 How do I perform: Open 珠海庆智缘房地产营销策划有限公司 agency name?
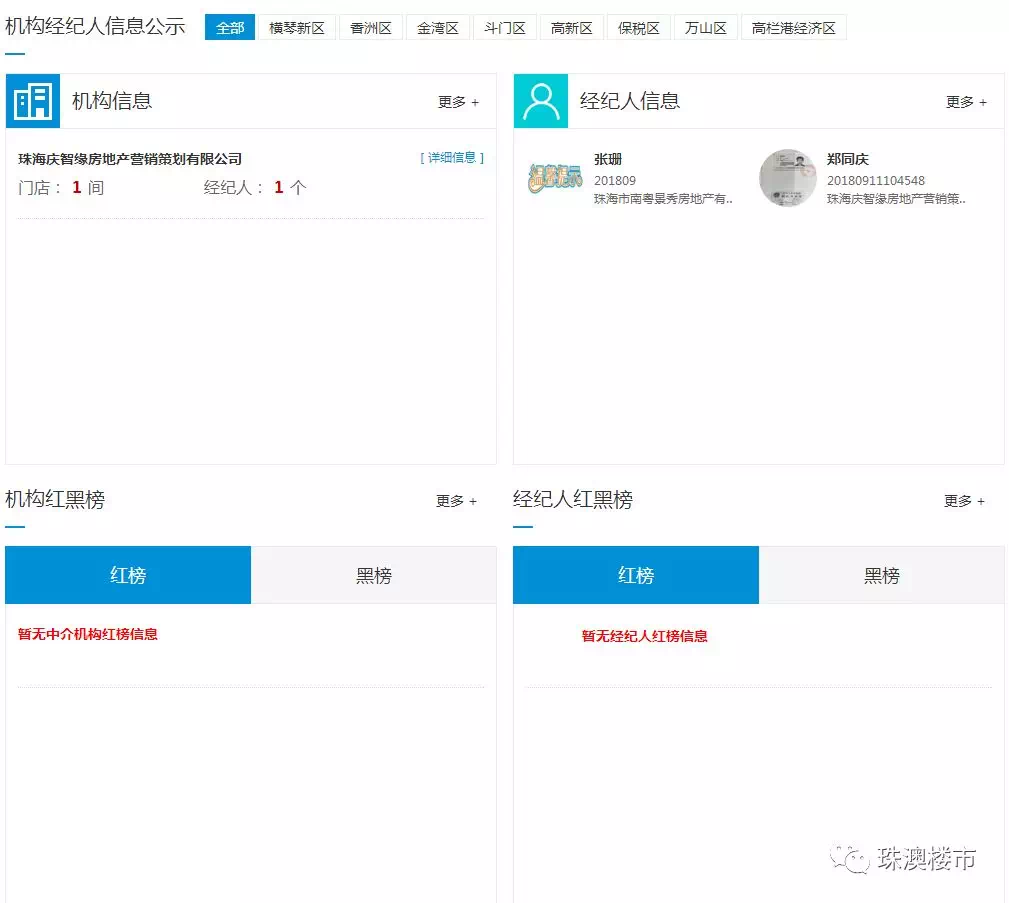130,159
